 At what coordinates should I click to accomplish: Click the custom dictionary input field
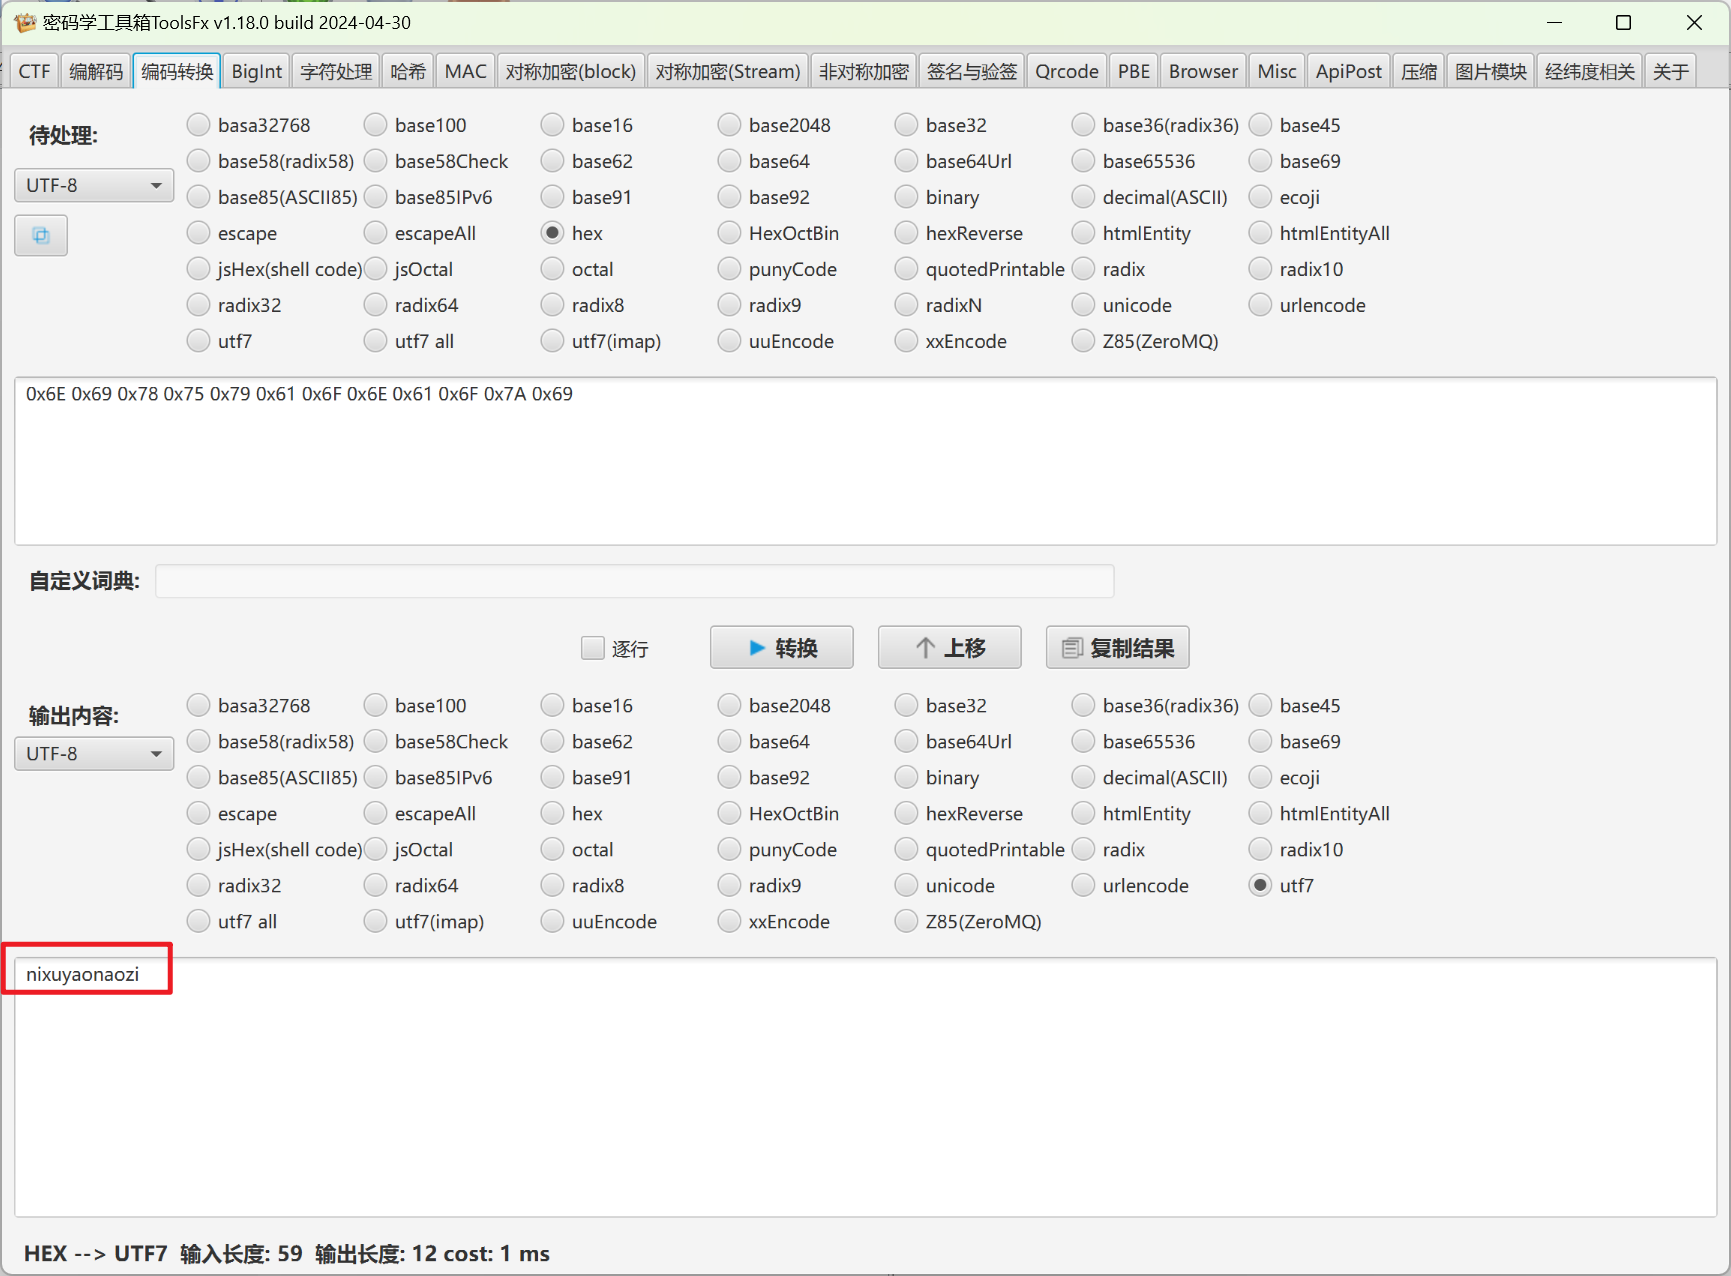pos(634,581)
